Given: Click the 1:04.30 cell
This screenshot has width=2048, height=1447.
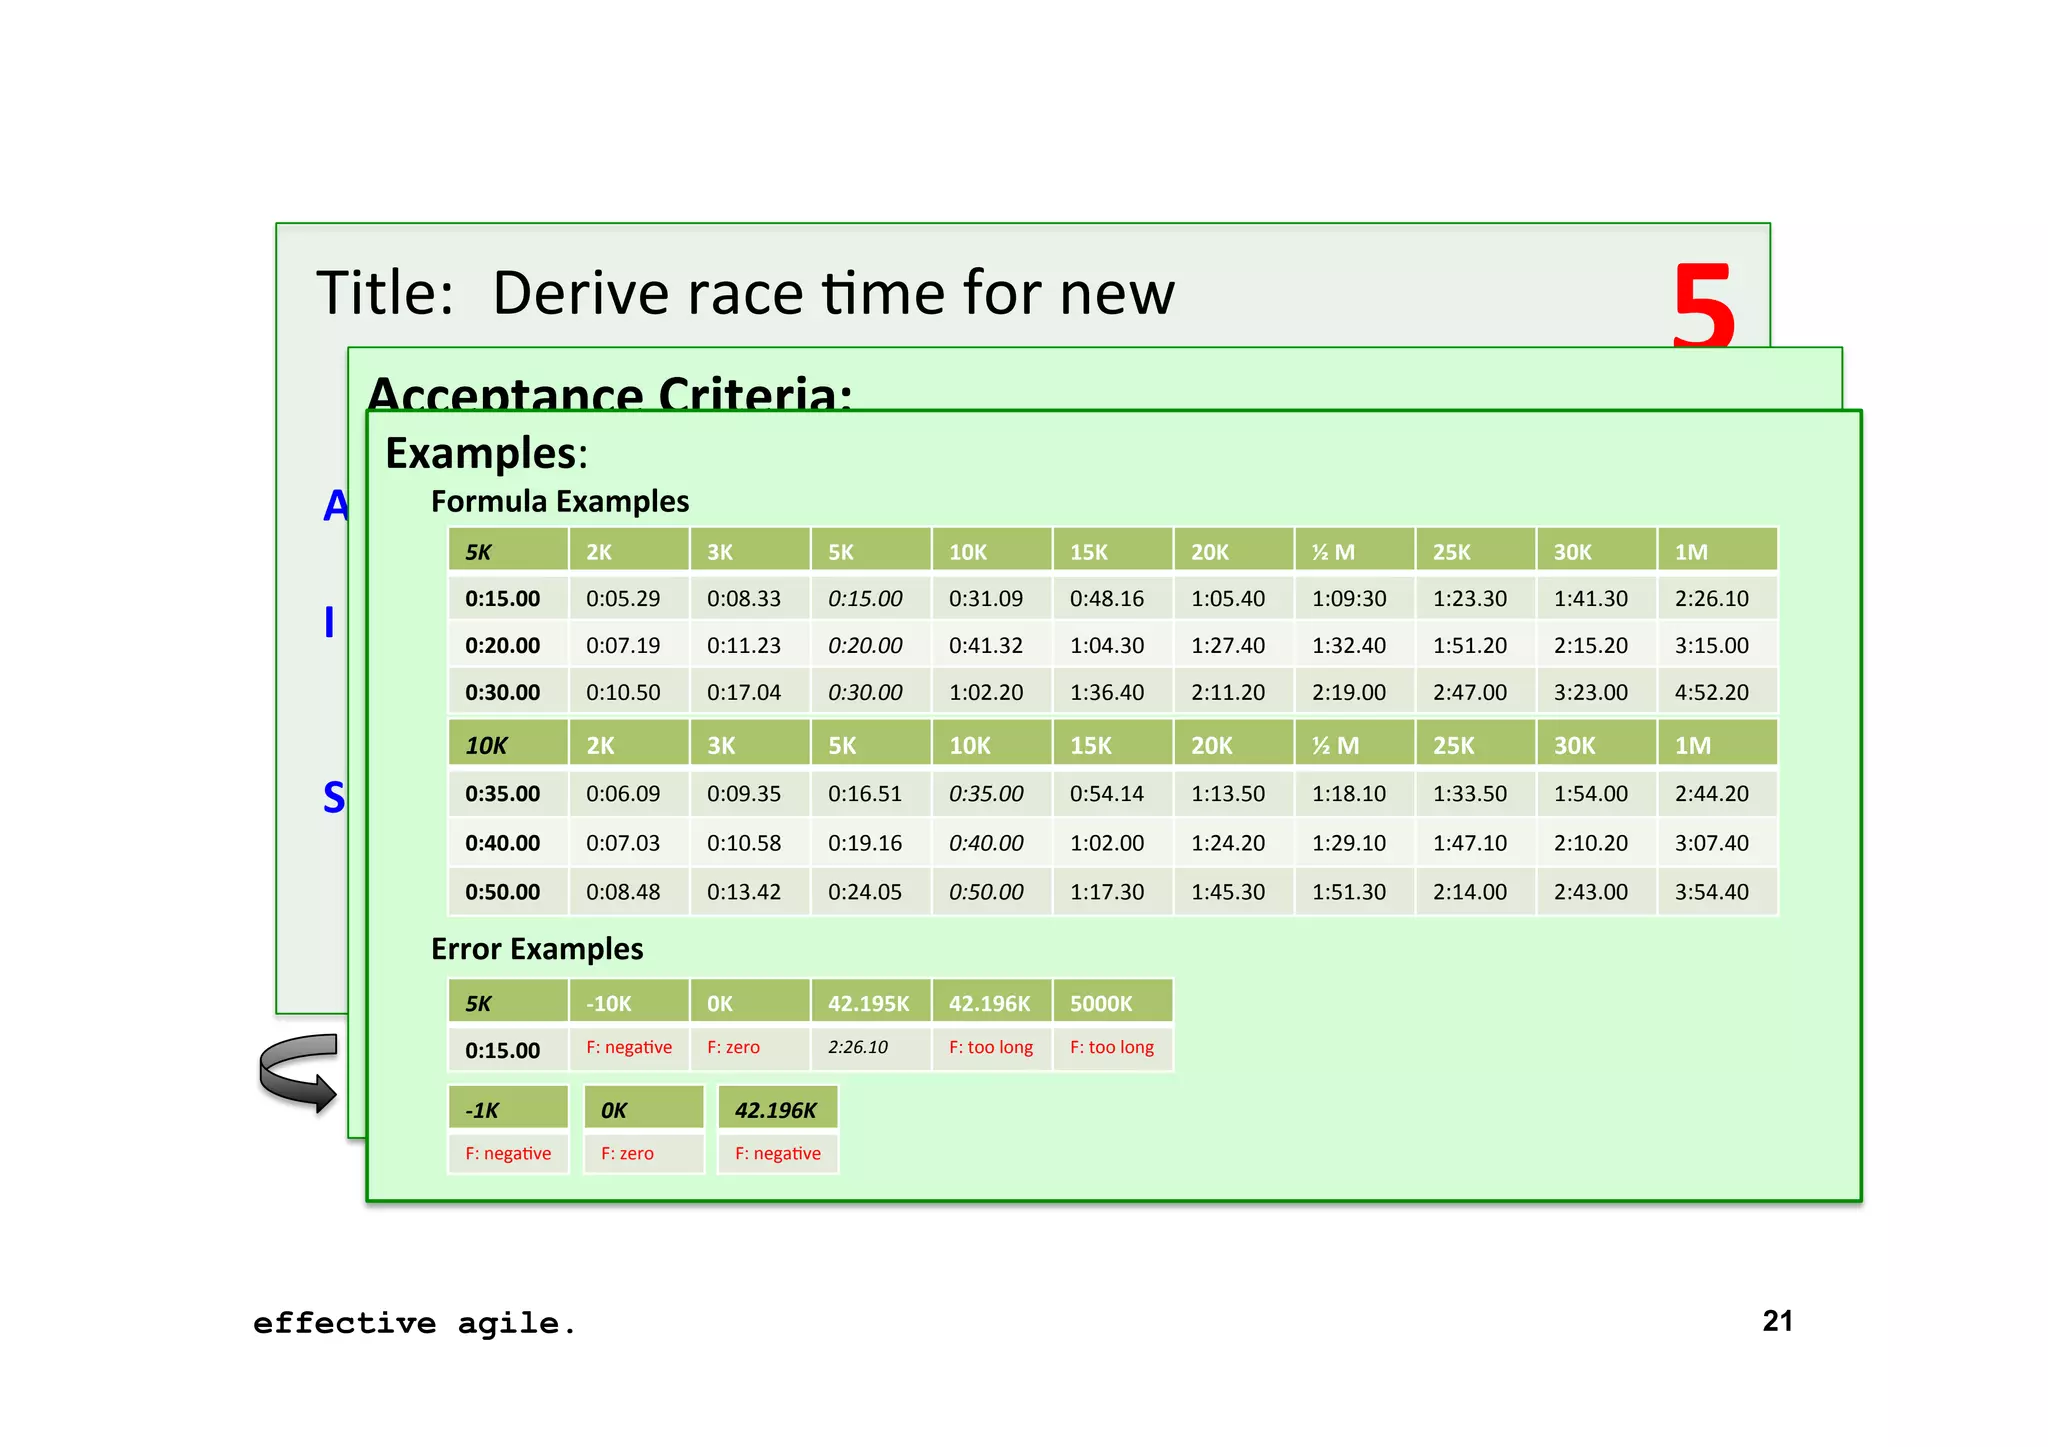Looking at the screenshot, I should point(1112,646).
